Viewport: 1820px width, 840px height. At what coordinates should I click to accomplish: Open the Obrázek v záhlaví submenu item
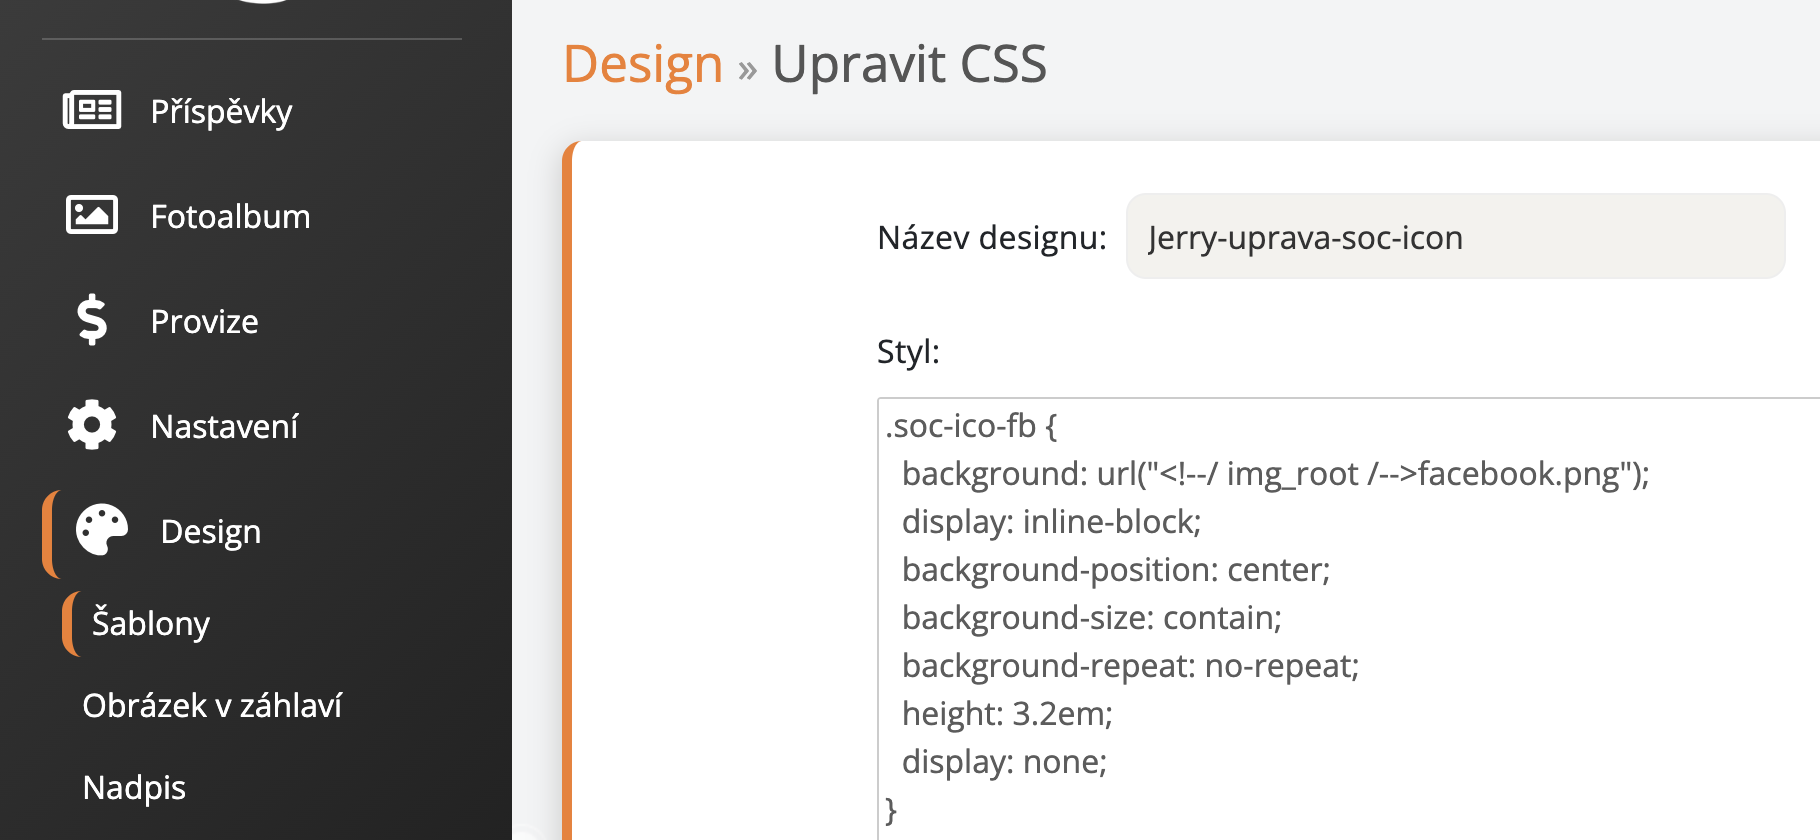pyautogui.click(x=212, y=706)
